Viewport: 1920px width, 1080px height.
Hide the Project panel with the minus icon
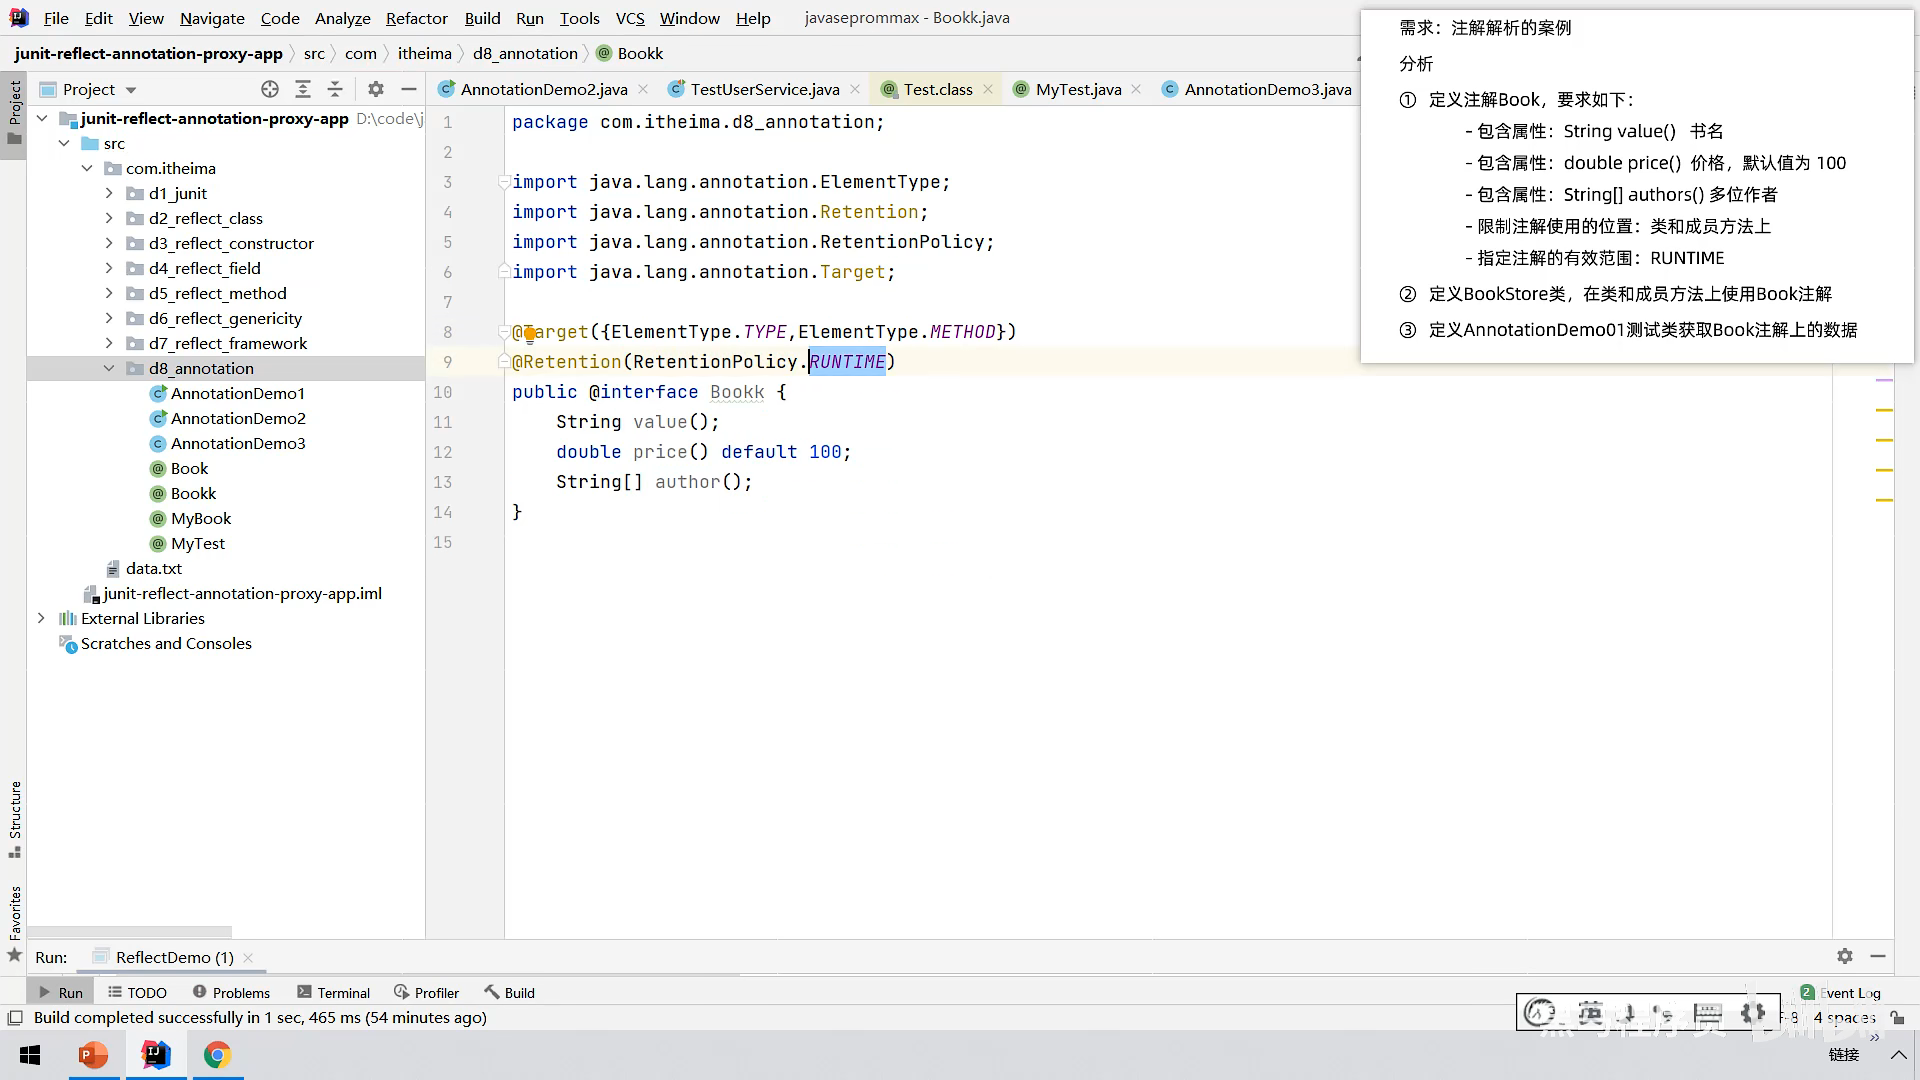[x=409, y=89]
